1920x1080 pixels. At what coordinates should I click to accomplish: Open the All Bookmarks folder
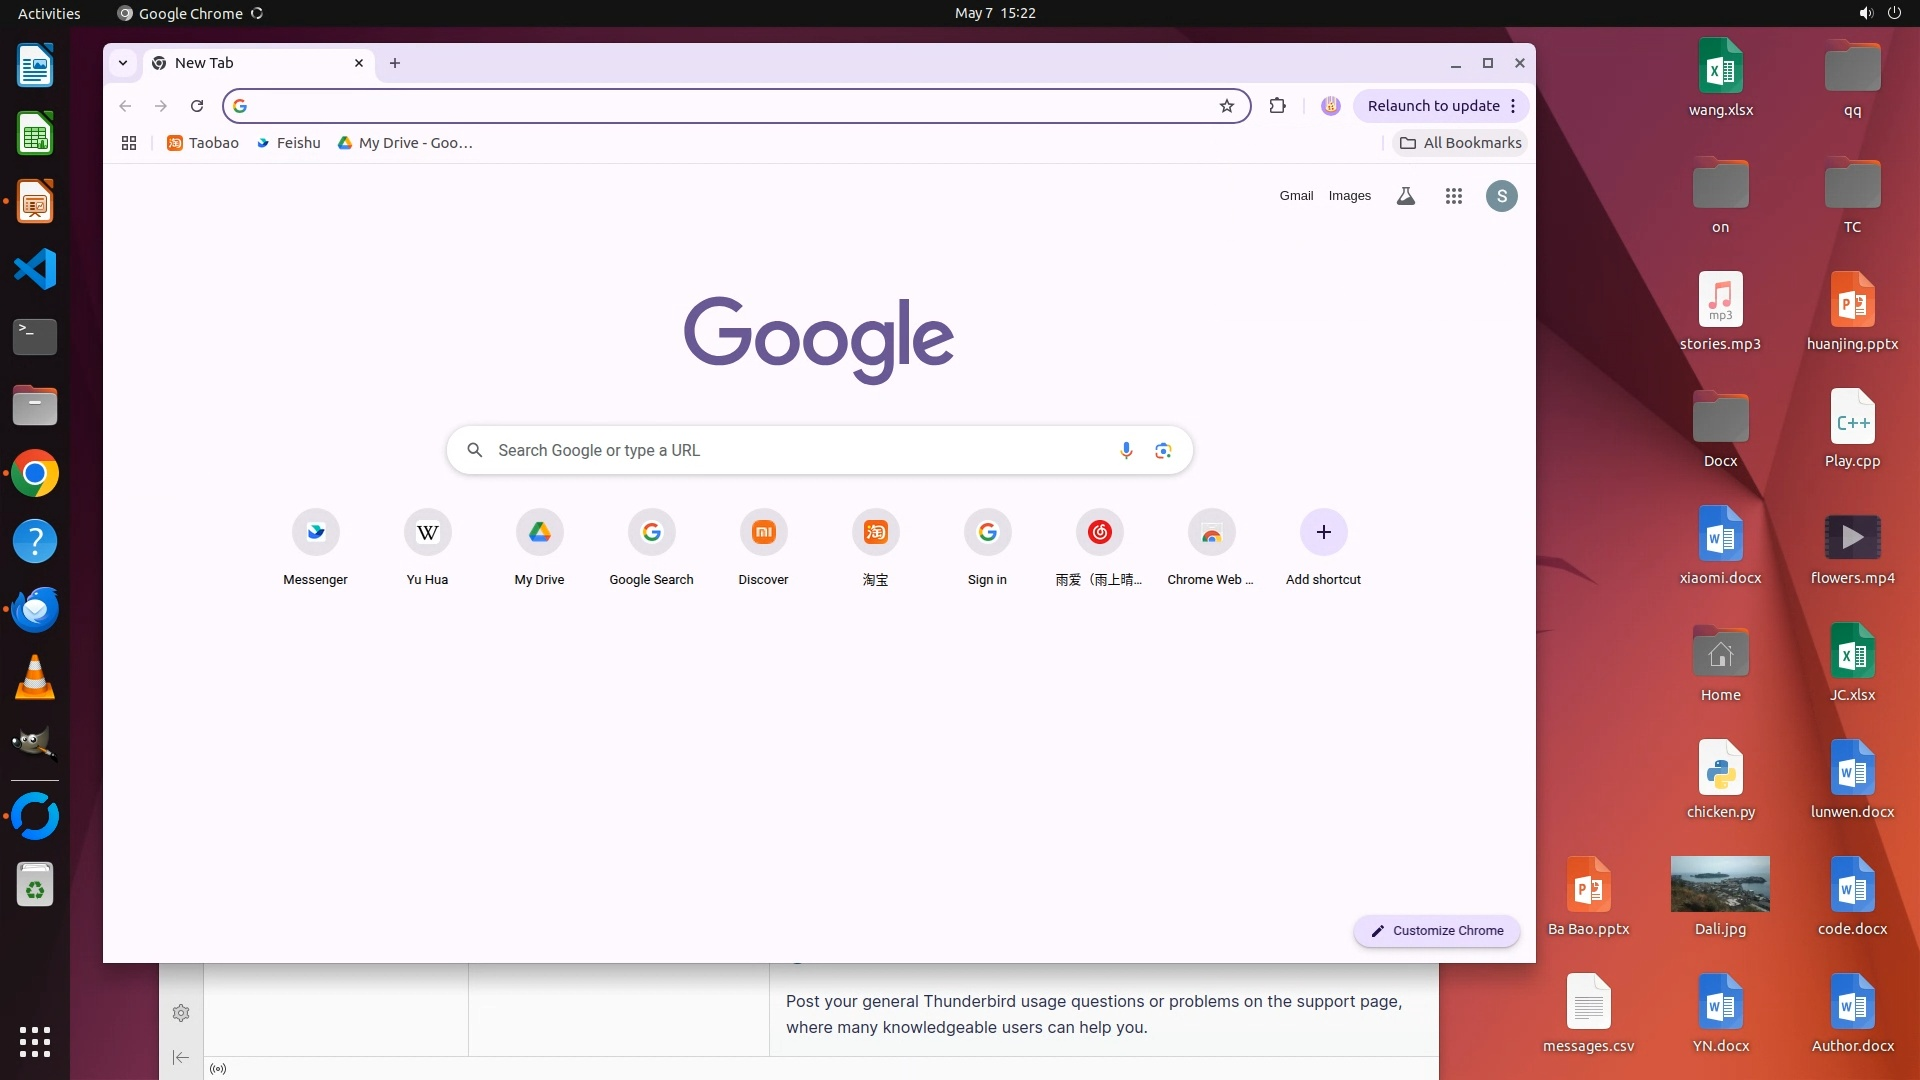point(1460,143)
